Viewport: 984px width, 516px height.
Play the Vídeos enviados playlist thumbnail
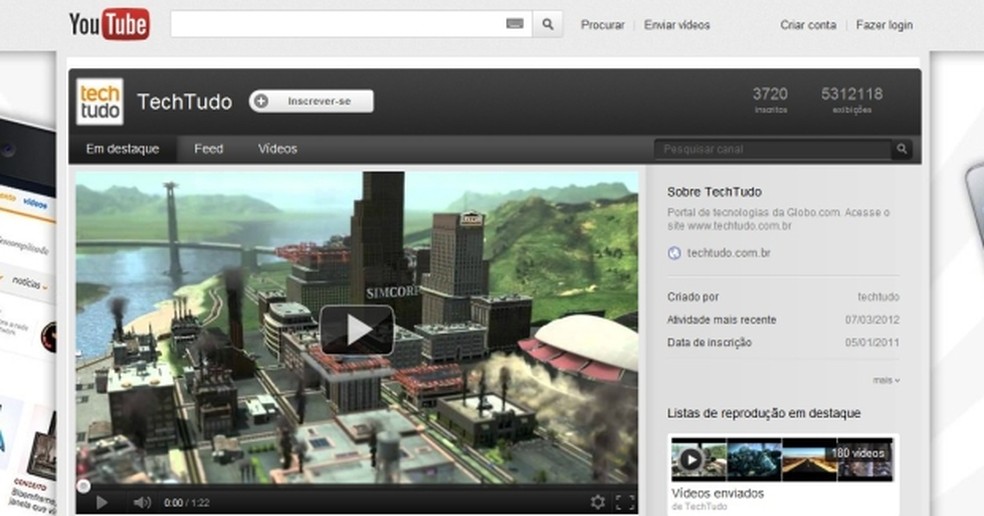coord(782,460)
